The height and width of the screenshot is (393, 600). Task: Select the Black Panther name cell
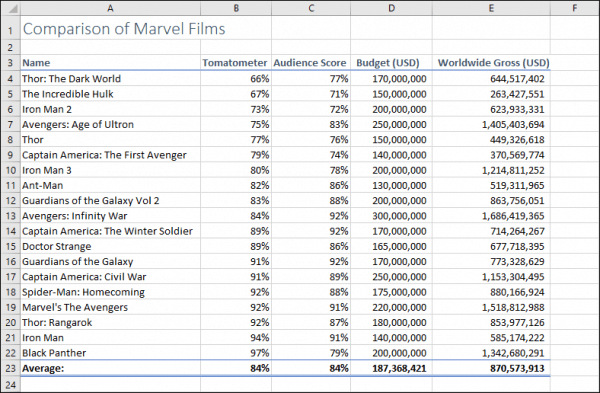[110, 353]
